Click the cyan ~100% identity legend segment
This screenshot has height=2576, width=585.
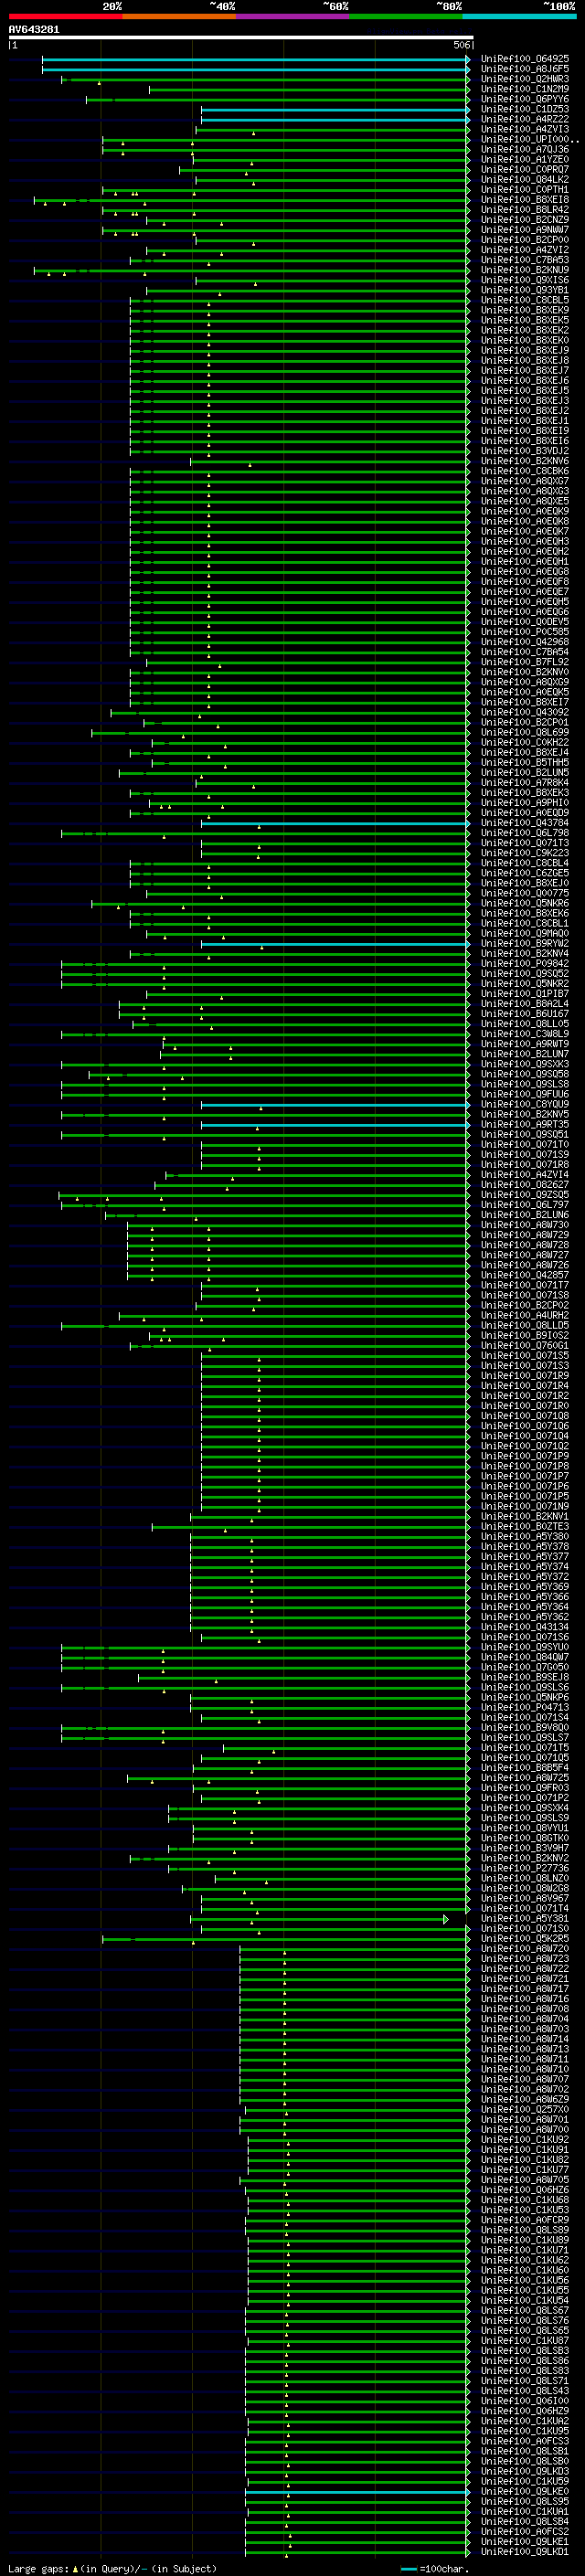pyautogui.click(x=520, y=17)
